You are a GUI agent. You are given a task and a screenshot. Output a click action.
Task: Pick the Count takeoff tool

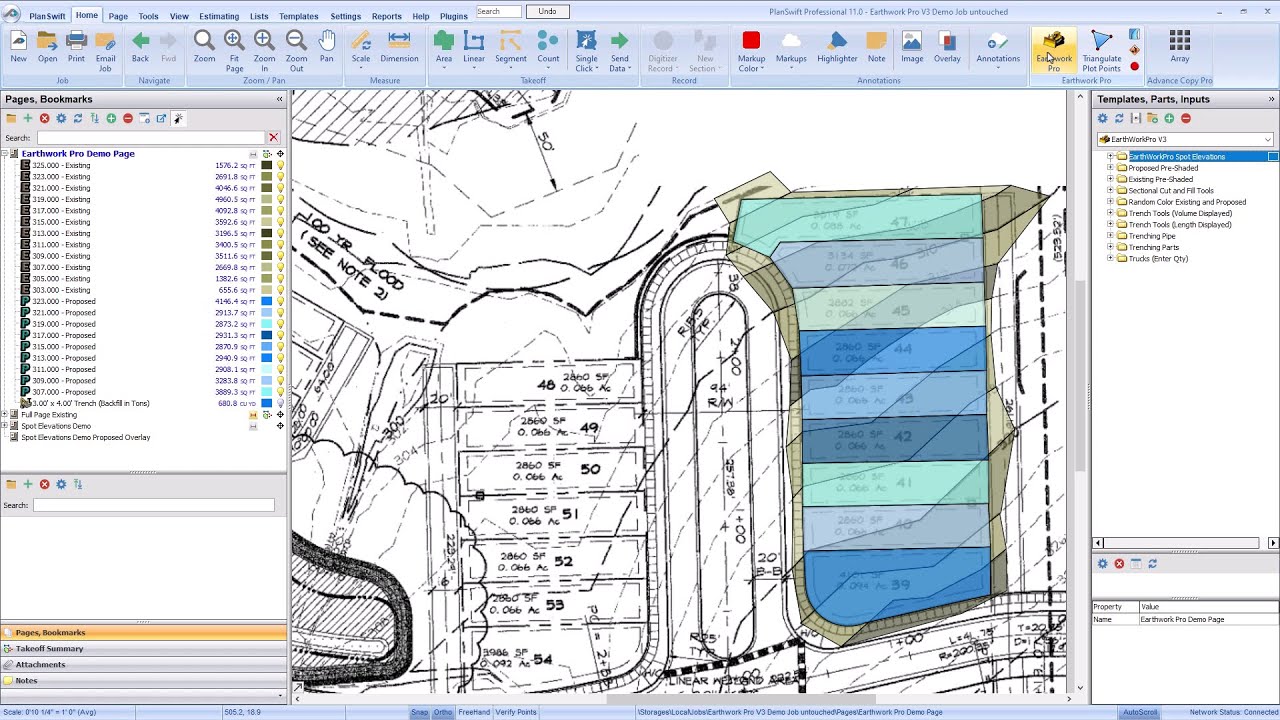coord(548,47)
